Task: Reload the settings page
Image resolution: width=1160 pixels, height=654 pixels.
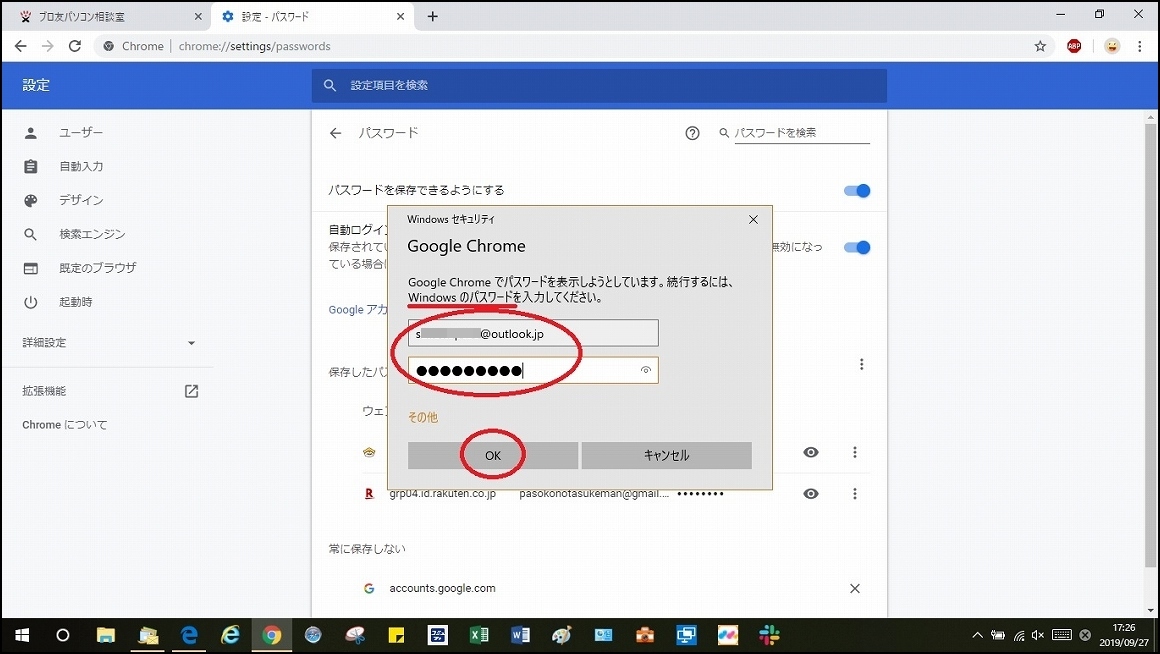Action: click(x=75, y=46)
